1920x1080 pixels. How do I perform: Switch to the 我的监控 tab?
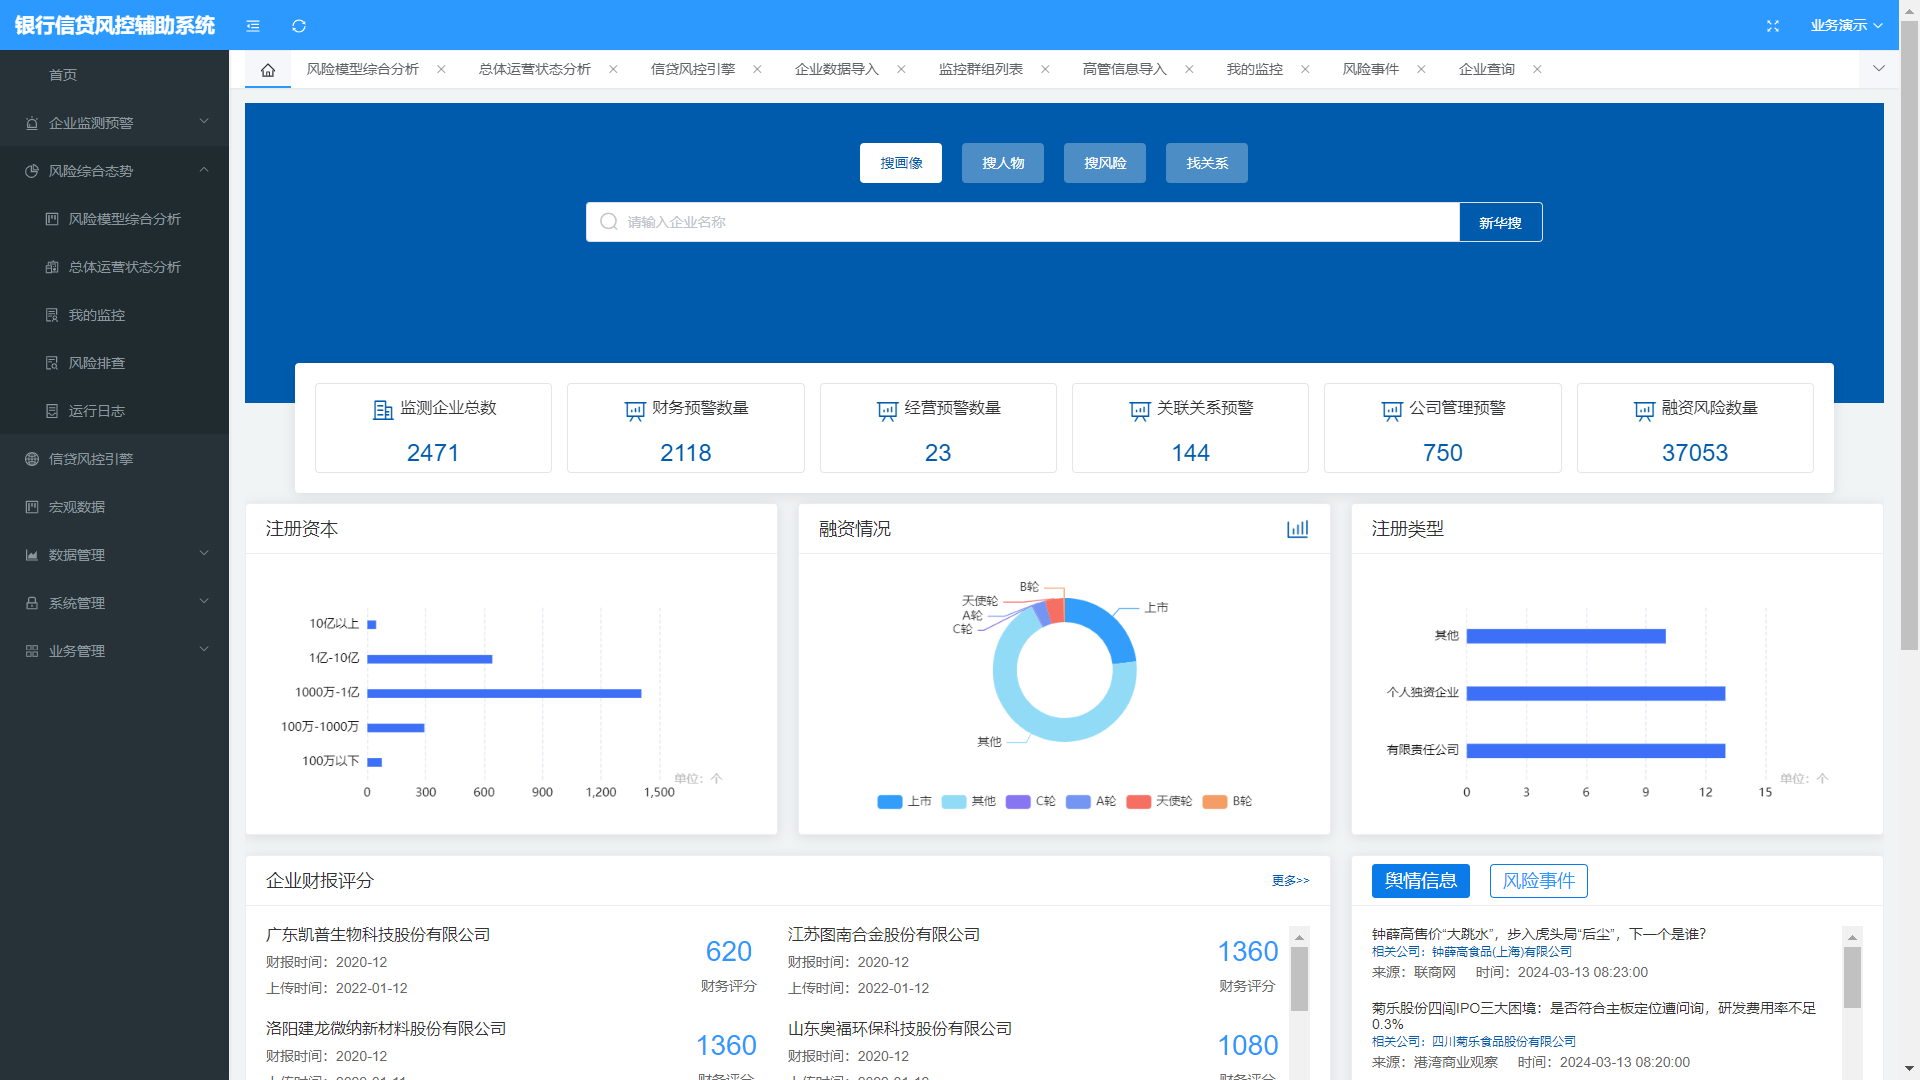[1255, 70]
